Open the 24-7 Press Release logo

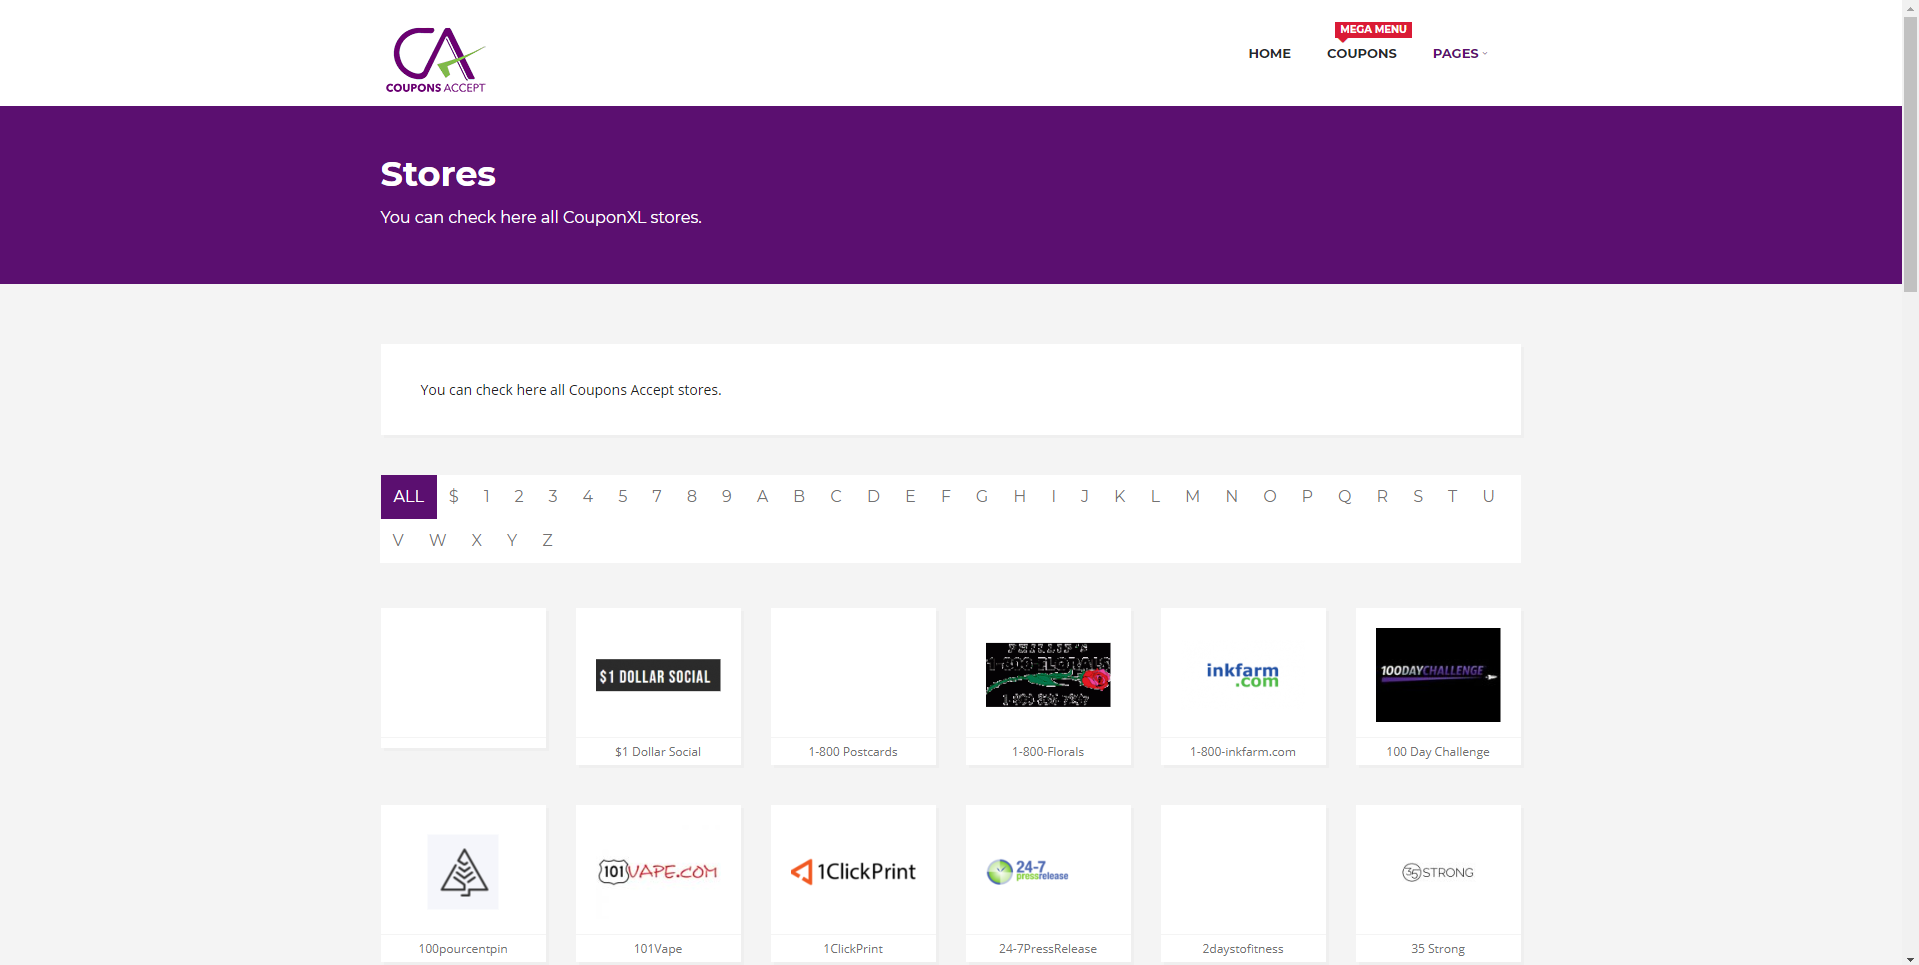click(1028, 872)
